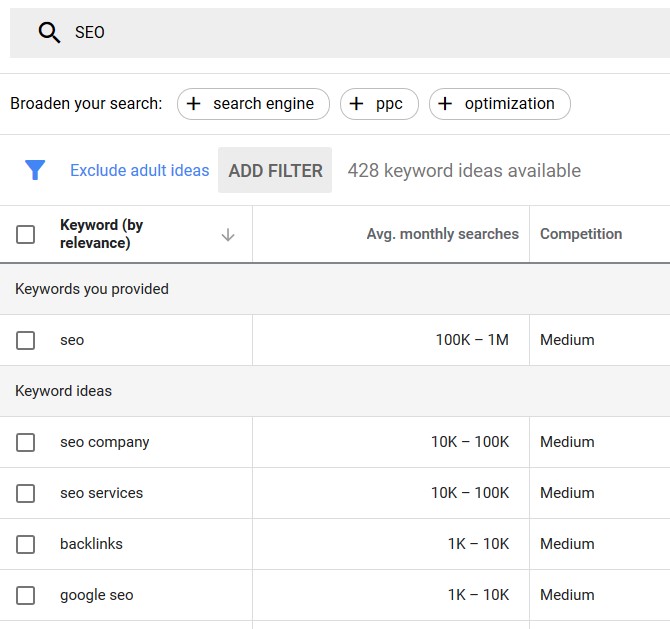The height and width of the screenshot is (629, 670).
Task: Add 'search engine' to broaden search
Action: pyautogui.click(x=262, y=104)
